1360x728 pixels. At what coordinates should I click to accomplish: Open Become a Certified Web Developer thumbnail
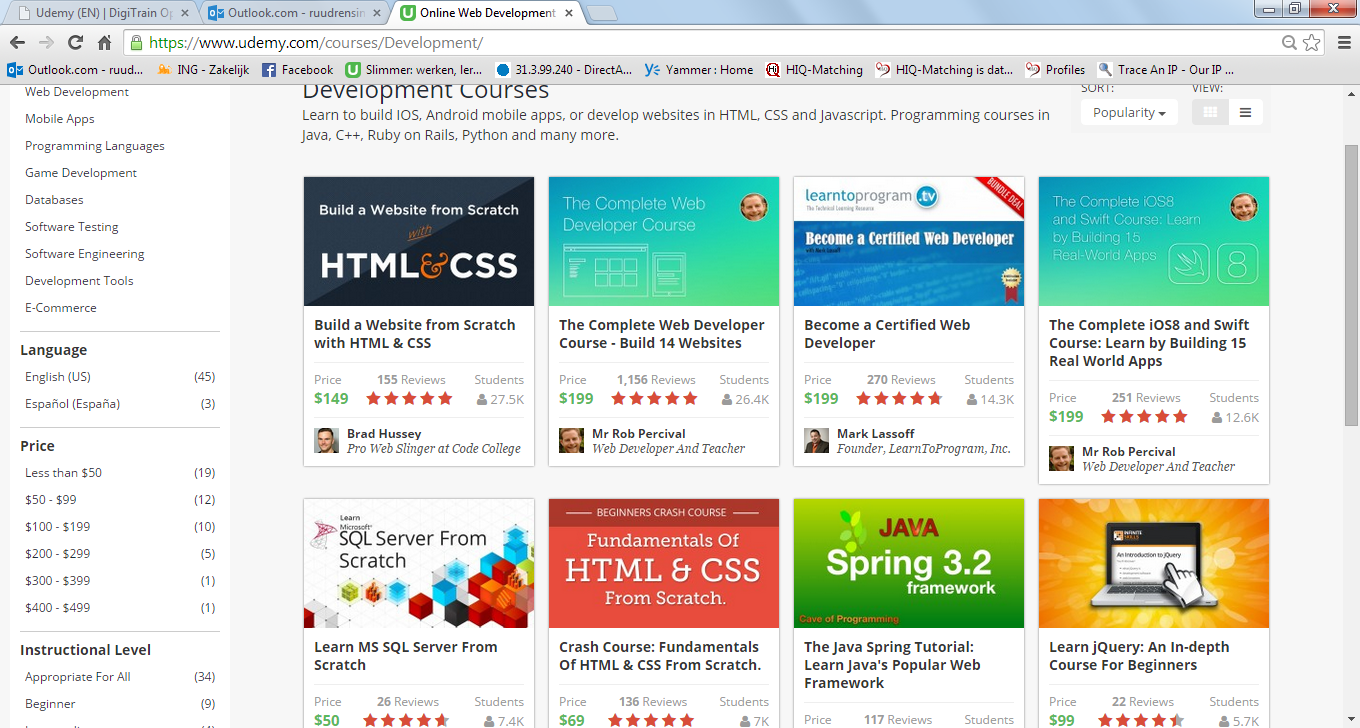point(909,241)
